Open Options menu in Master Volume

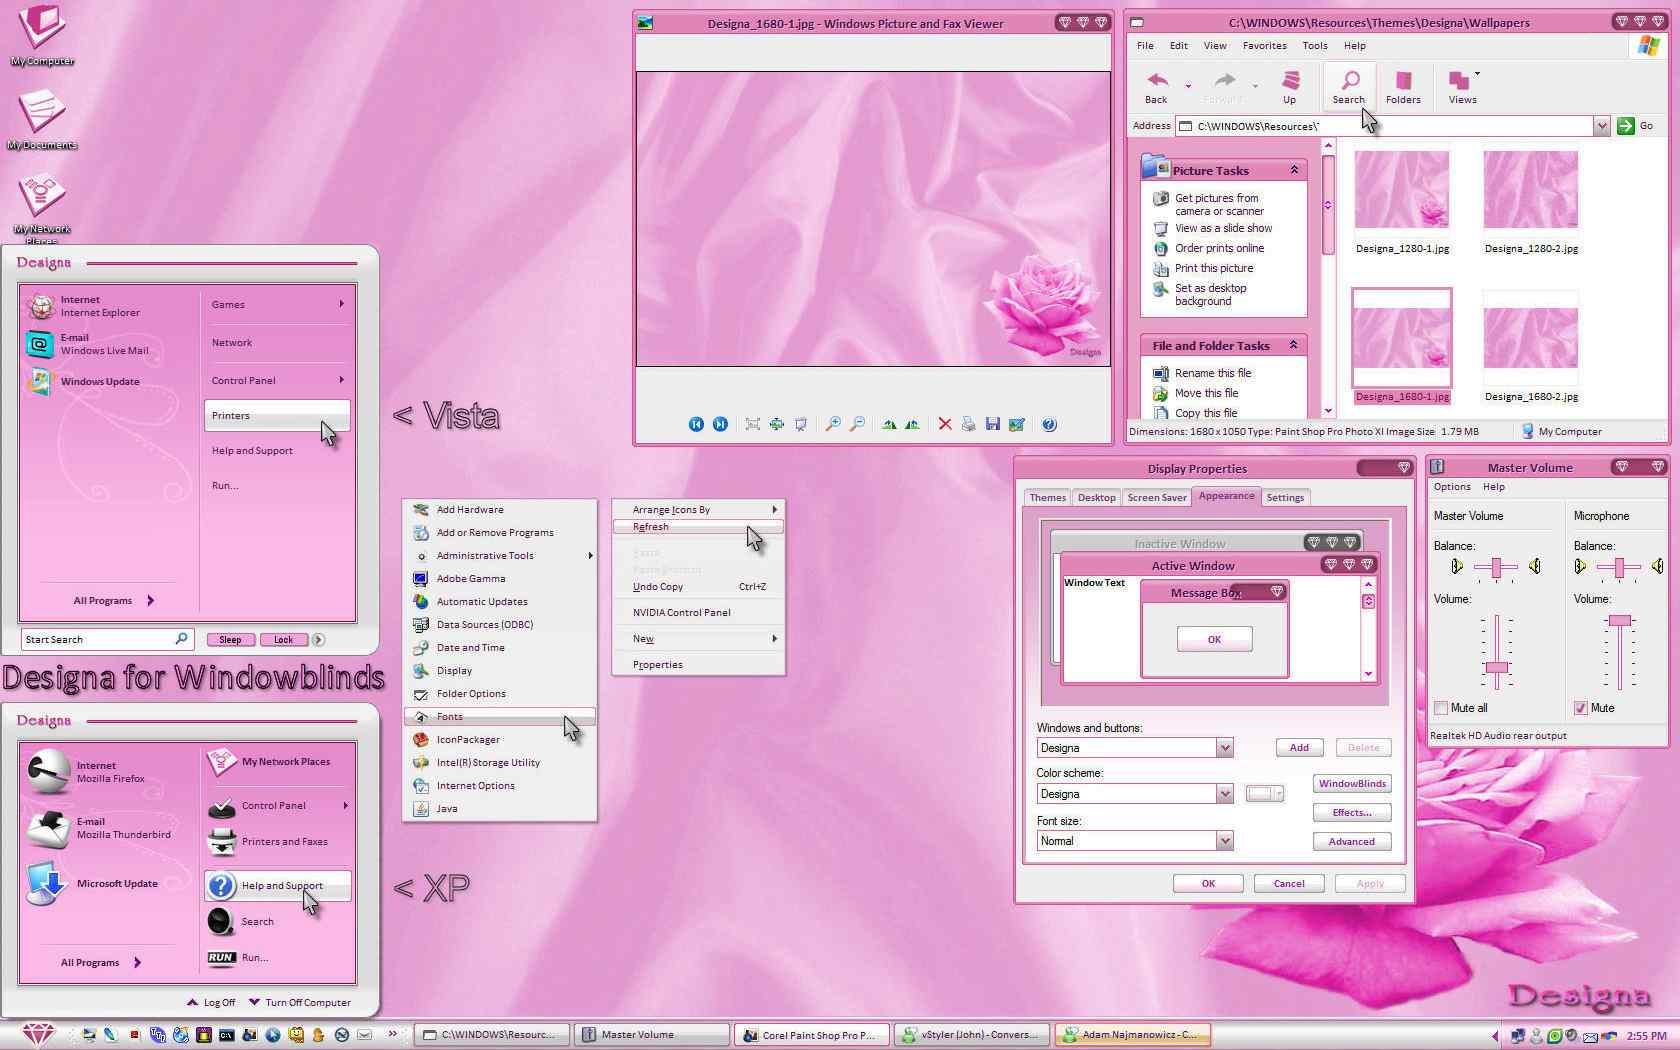tap(1452, 487)
